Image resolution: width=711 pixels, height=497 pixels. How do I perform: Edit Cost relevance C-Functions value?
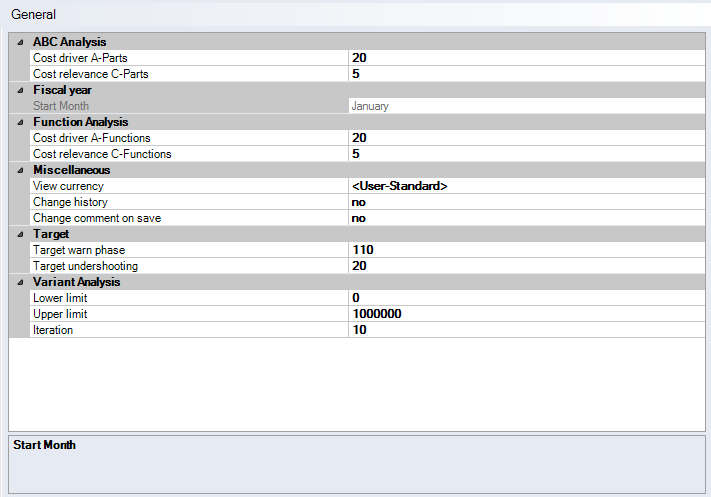tap(525, 154)
